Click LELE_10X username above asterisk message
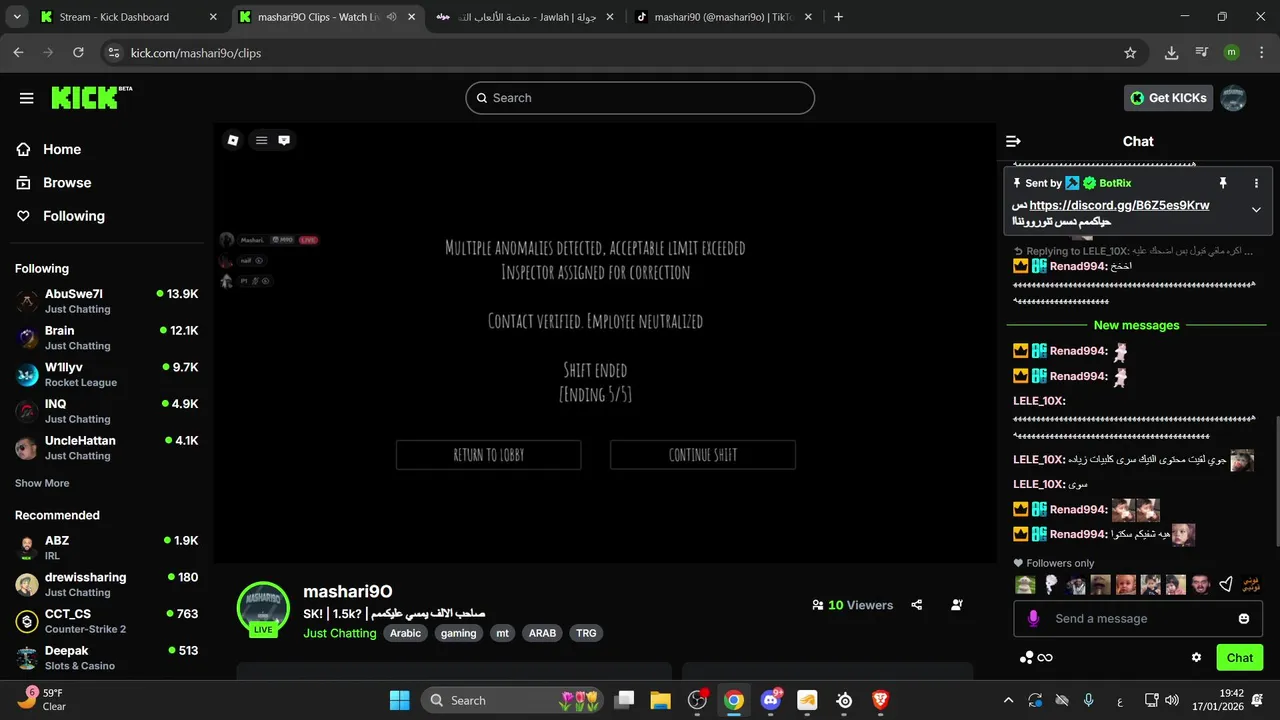Viewport: 1280px width, 720px height. tap(1039, 401)
